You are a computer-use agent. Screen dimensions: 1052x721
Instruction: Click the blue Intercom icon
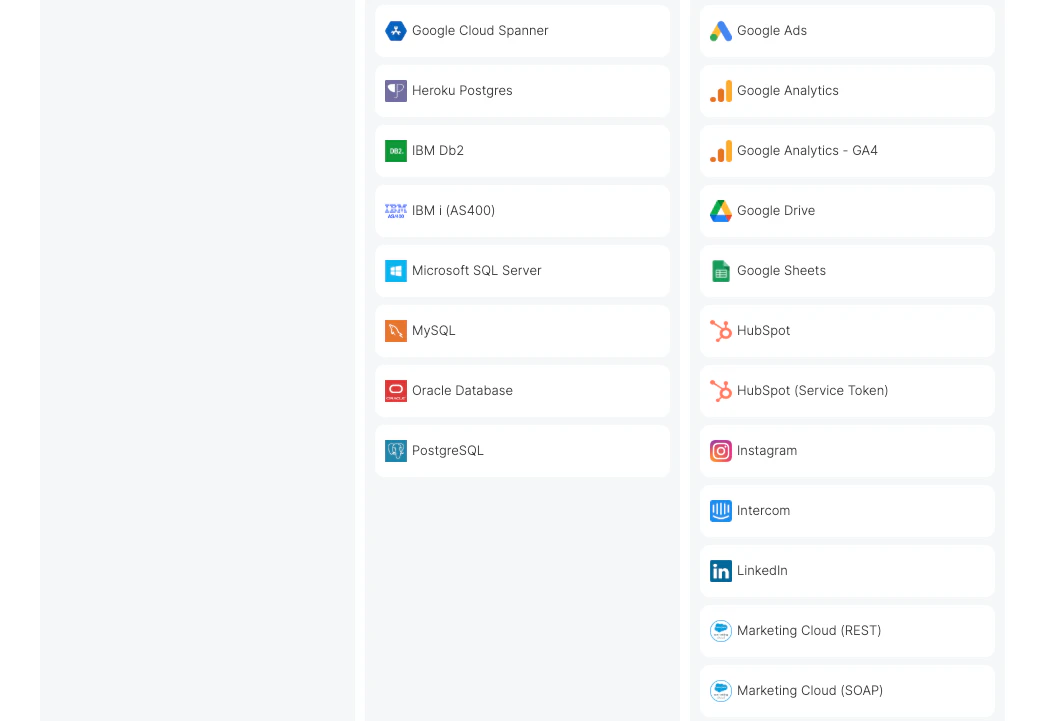coord(721,511)
